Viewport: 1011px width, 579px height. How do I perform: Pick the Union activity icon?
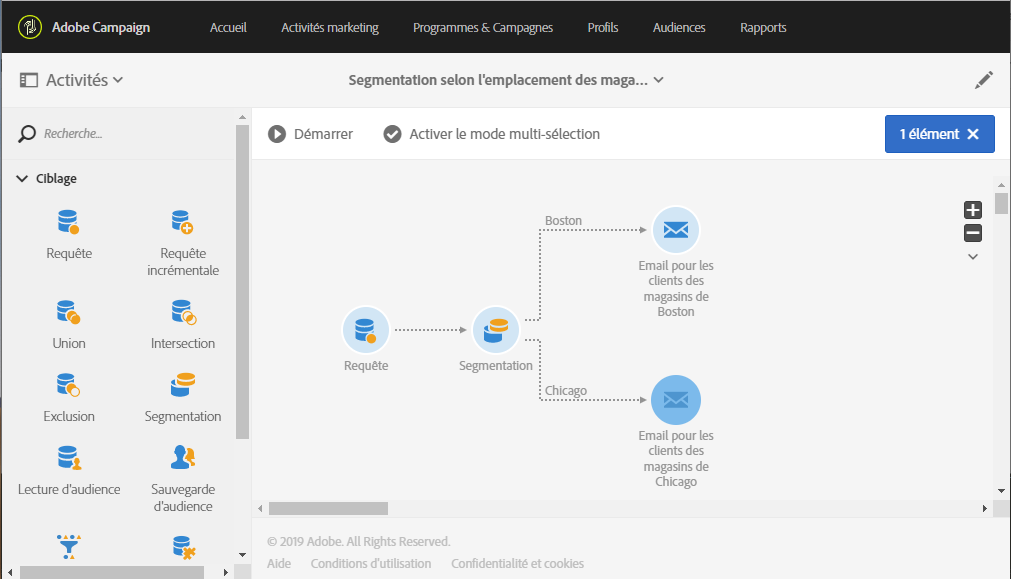click(x=68, y=312)
